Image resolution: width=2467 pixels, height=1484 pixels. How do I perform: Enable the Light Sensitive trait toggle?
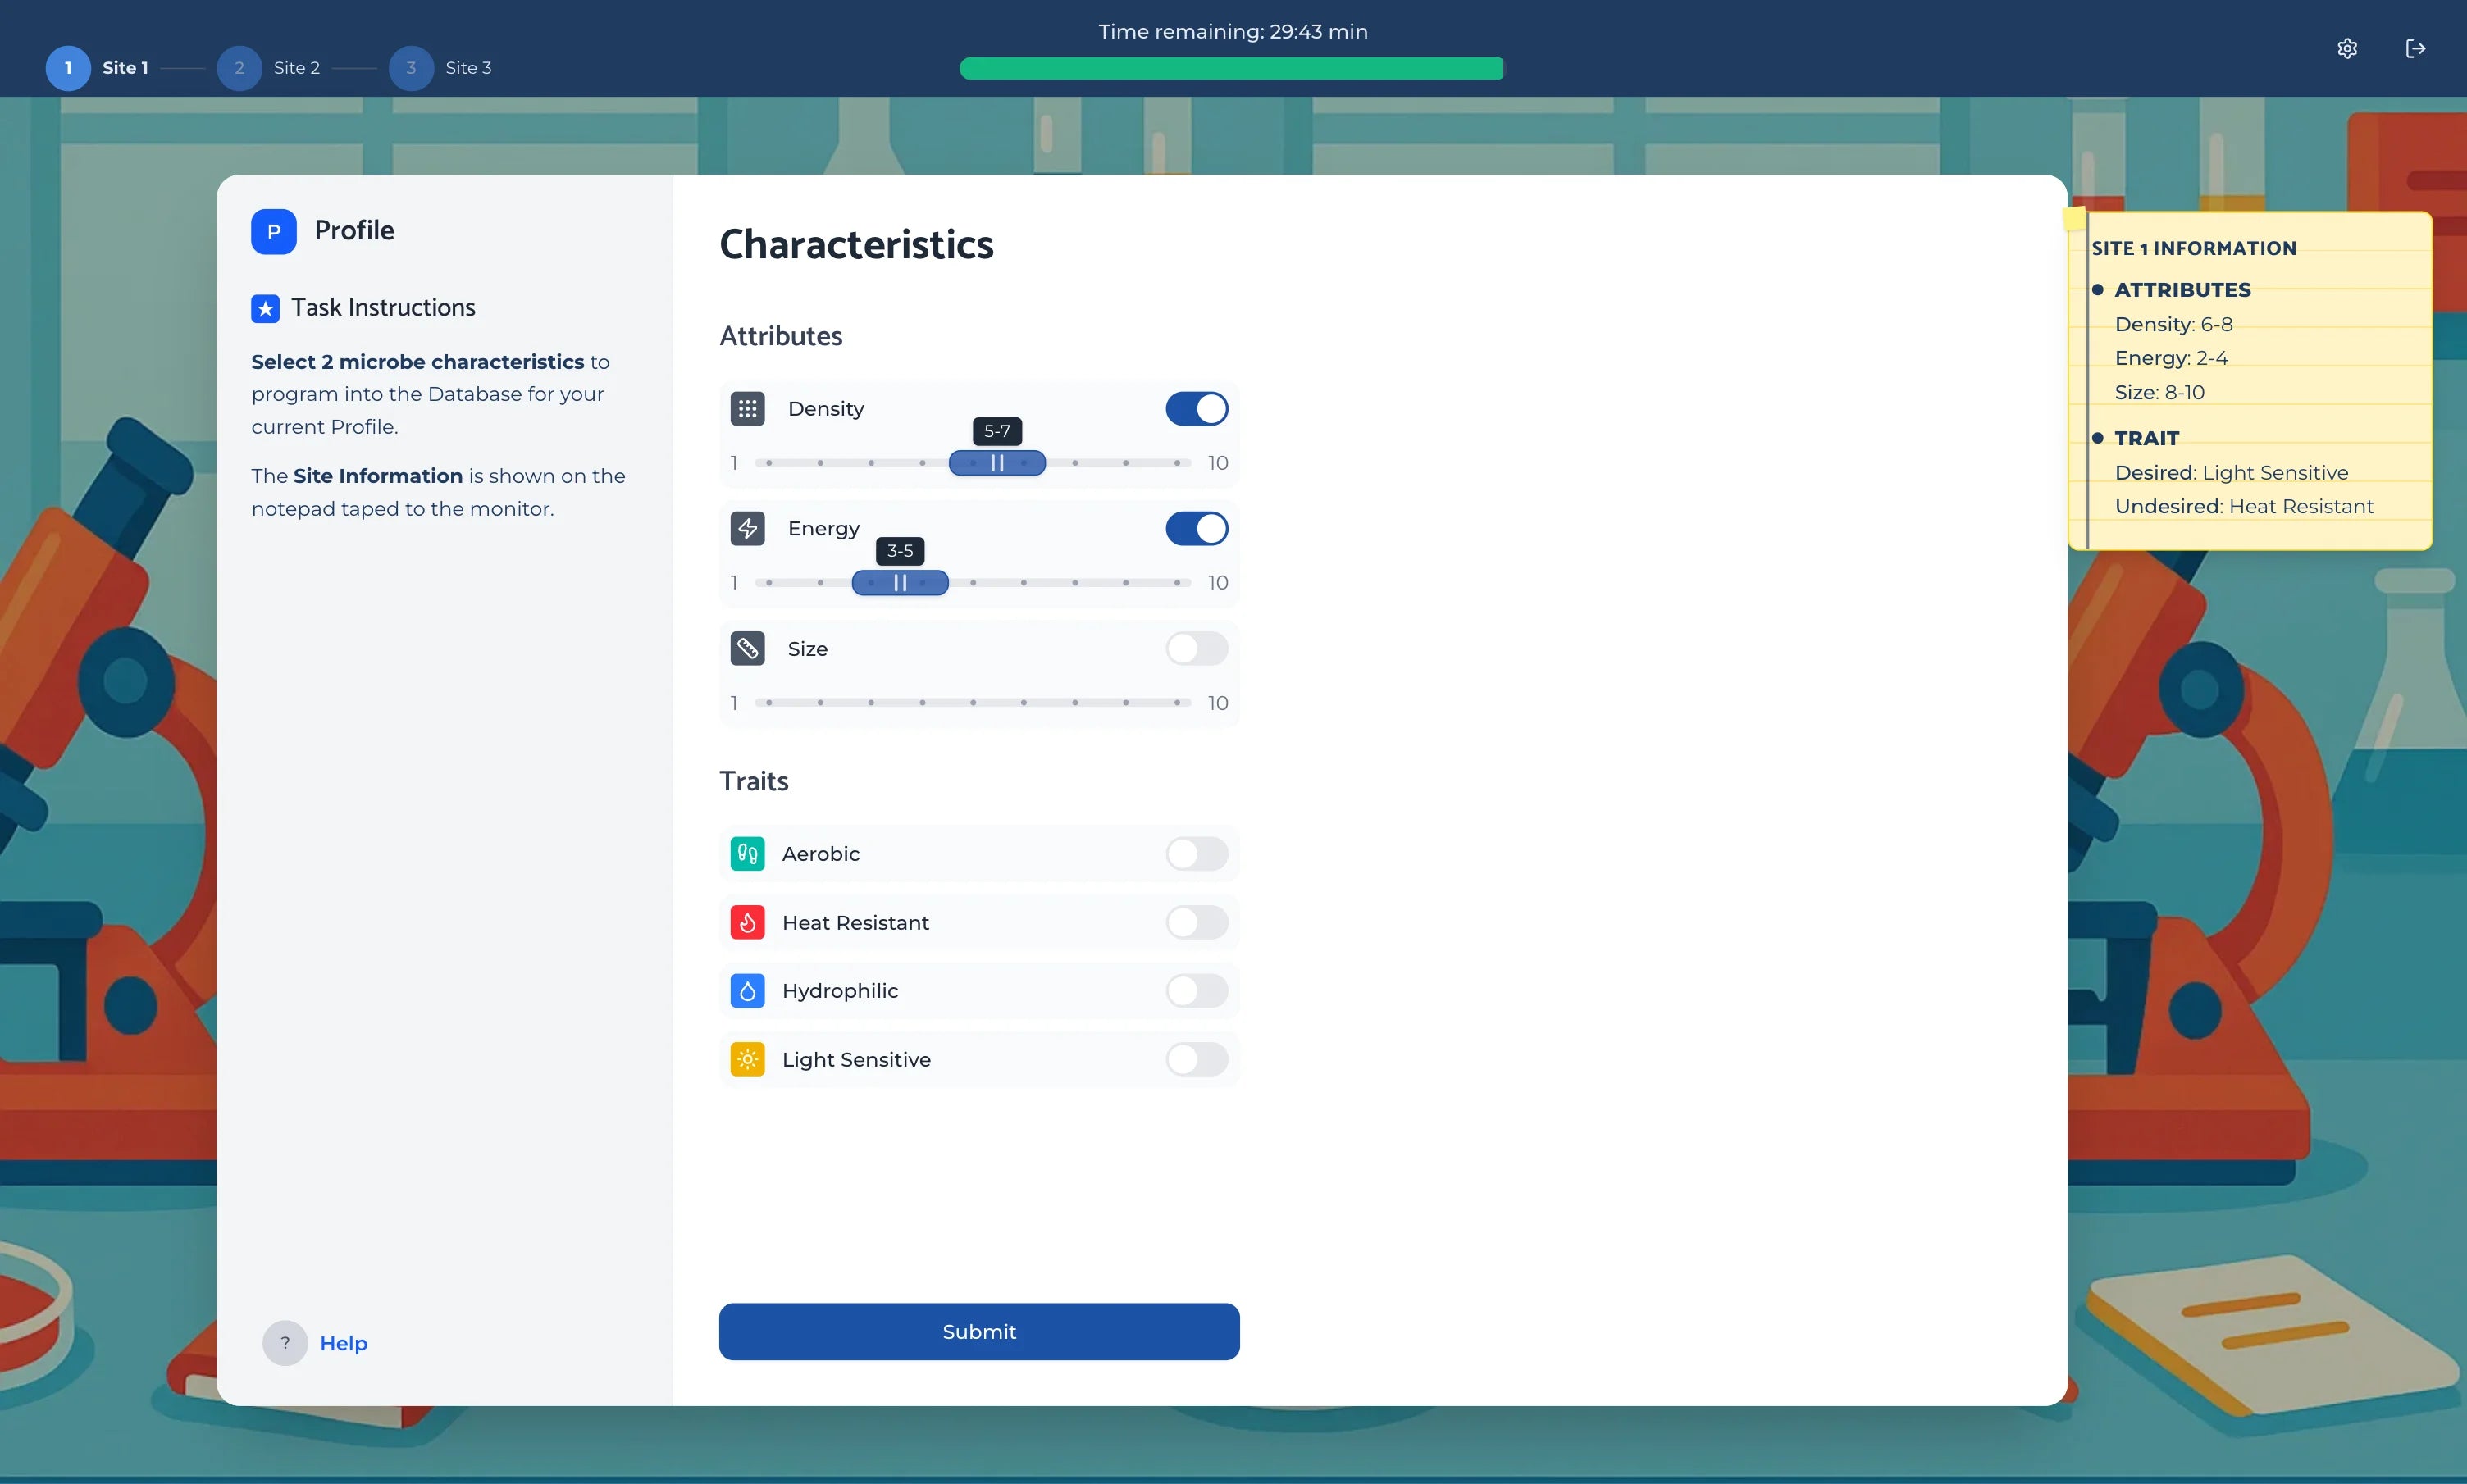(1196, 1060)
